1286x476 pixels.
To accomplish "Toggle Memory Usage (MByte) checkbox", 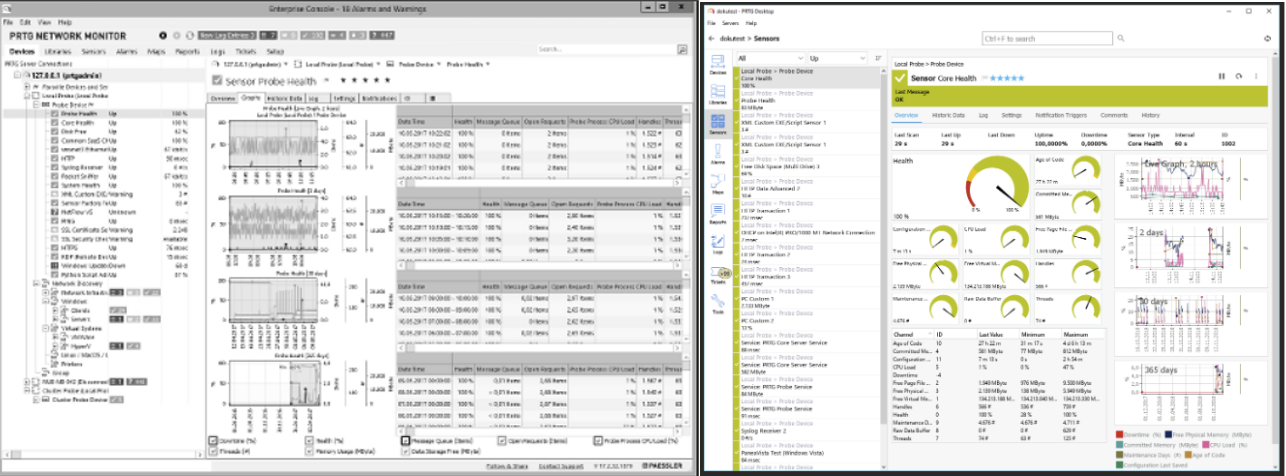I will click(309, 451).
